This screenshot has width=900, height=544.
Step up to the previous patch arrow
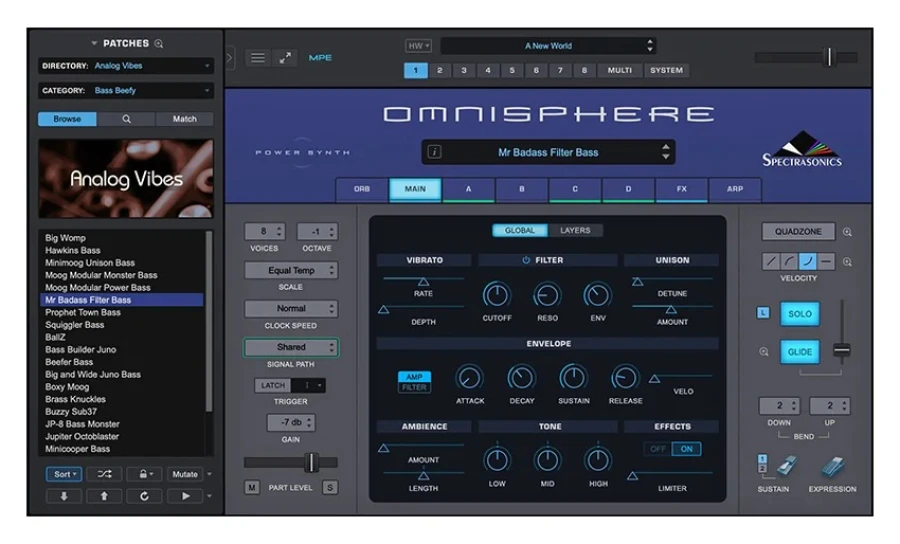[104, 496]
